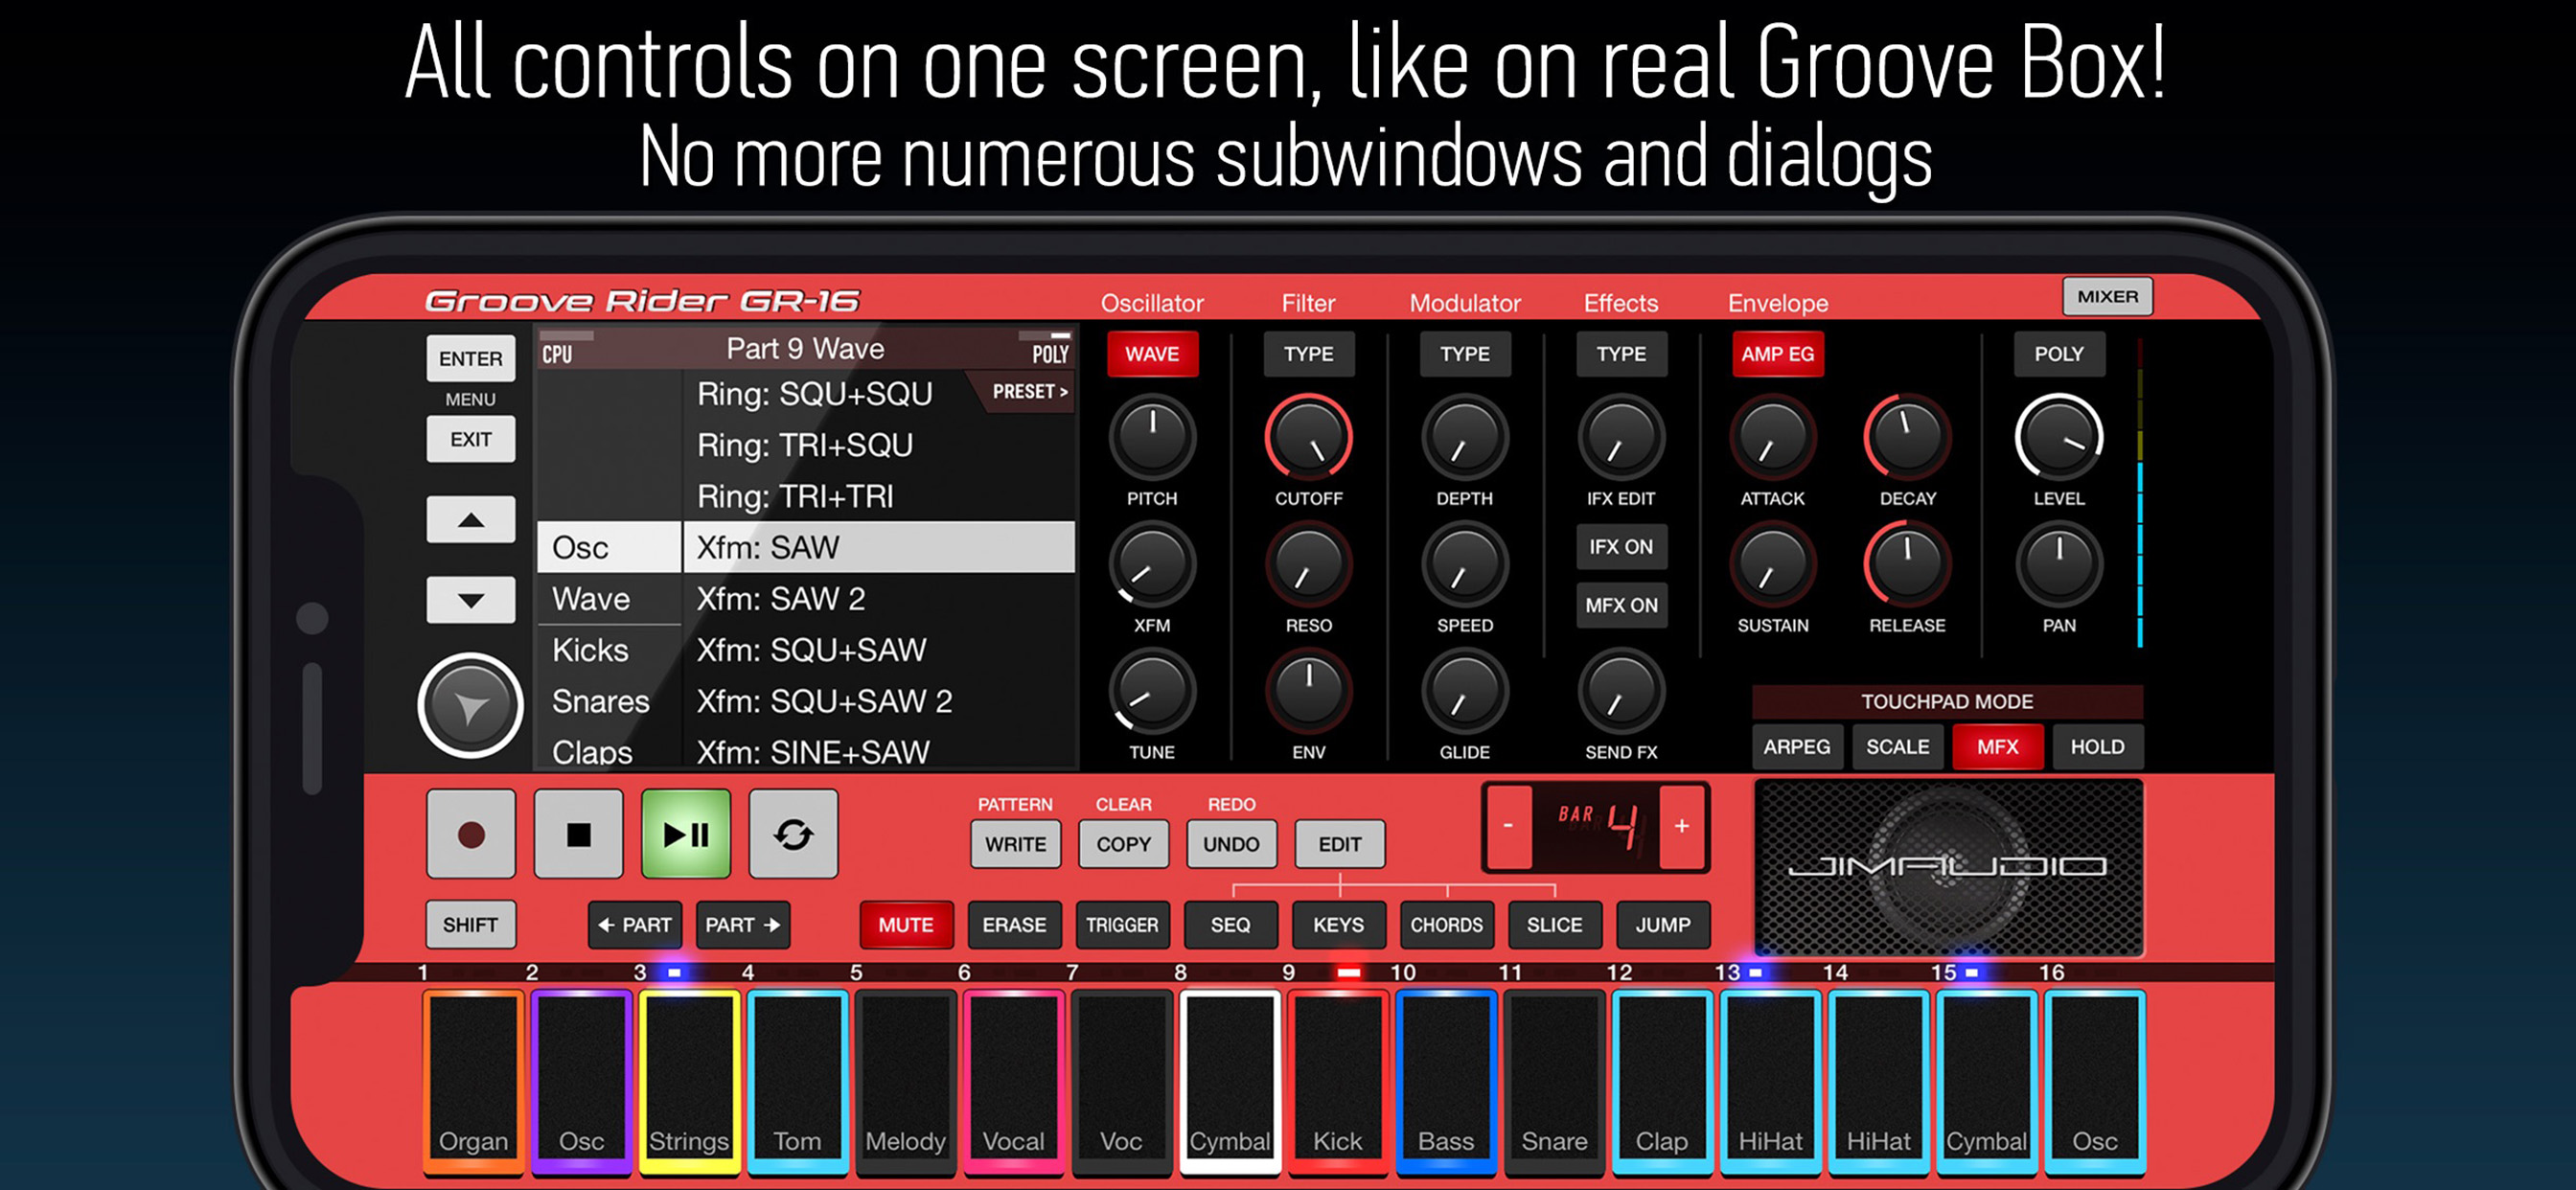Click the Stop transport button
Image resolution: width=2576 pixels, height=1190 pixels.
tap(579, 834)
